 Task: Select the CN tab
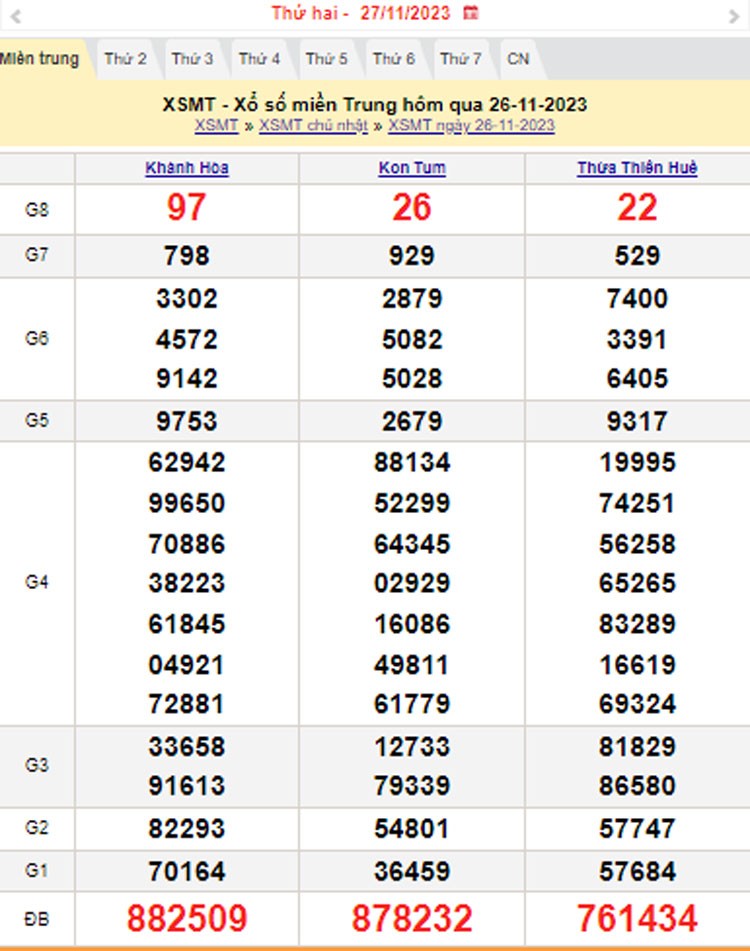(x=518, y=59)
